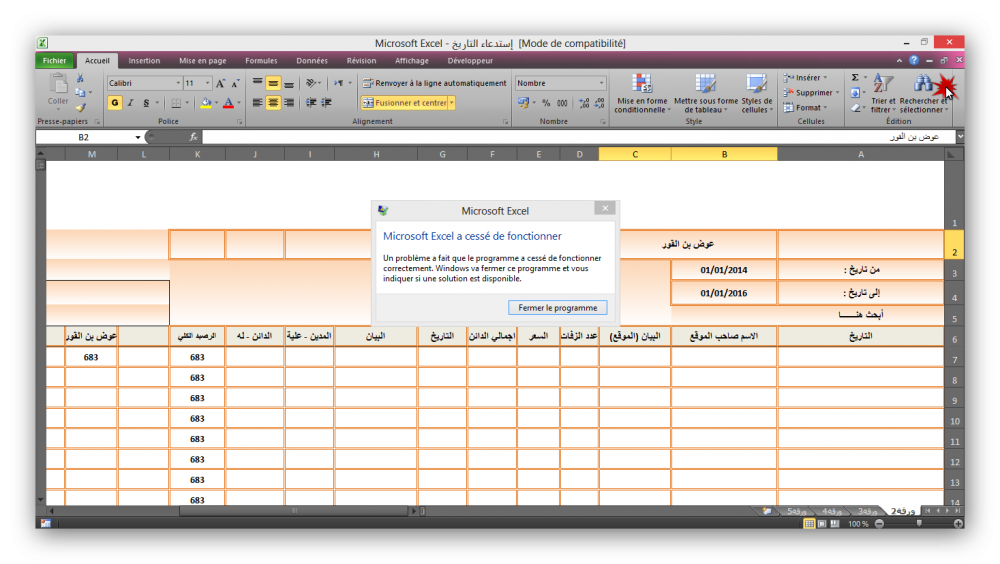Decrease font size with the small A icon
1000x564 pixels.
click(235, 83)
